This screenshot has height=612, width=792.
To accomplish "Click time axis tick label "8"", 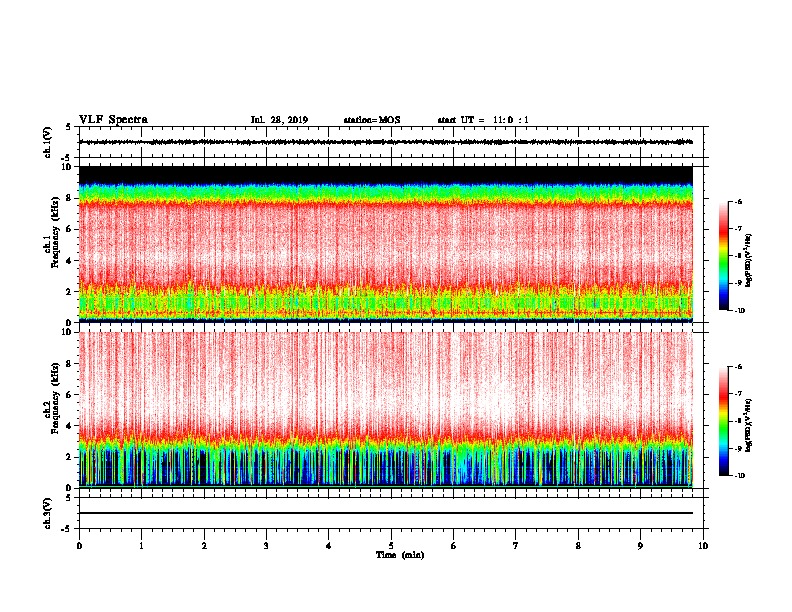I will pos(578,546).
